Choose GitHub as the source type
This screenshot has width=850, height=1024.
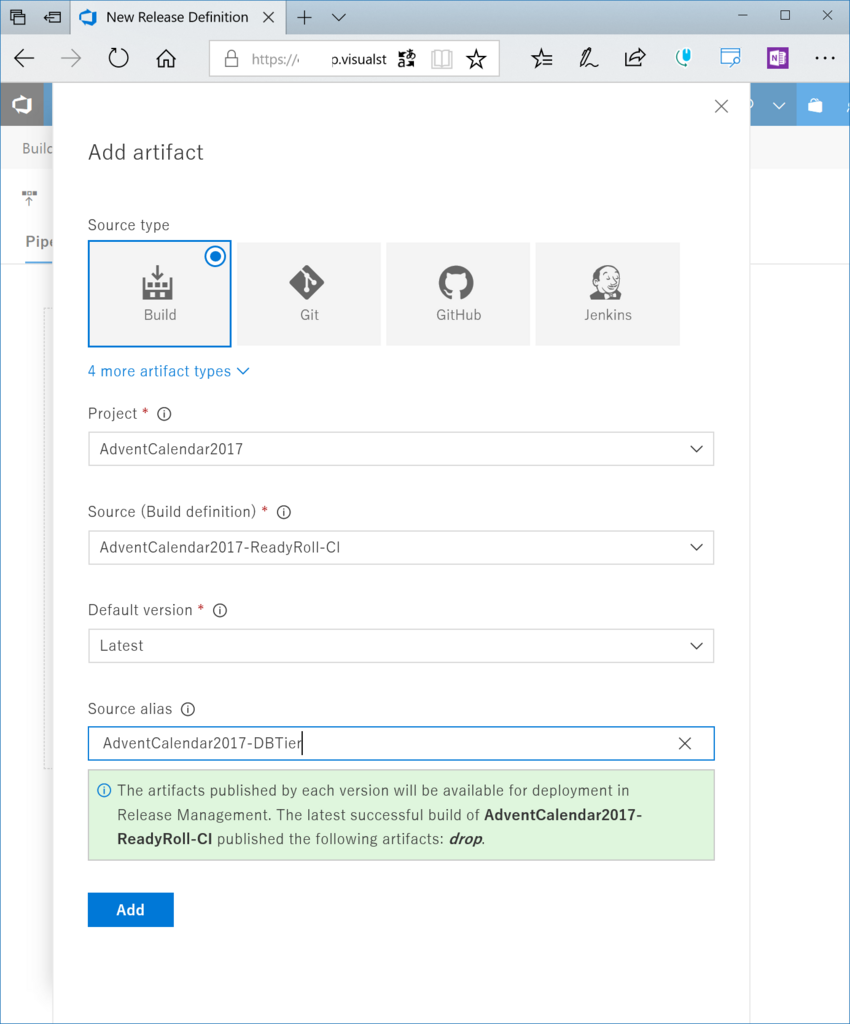[x=458, y=293]
